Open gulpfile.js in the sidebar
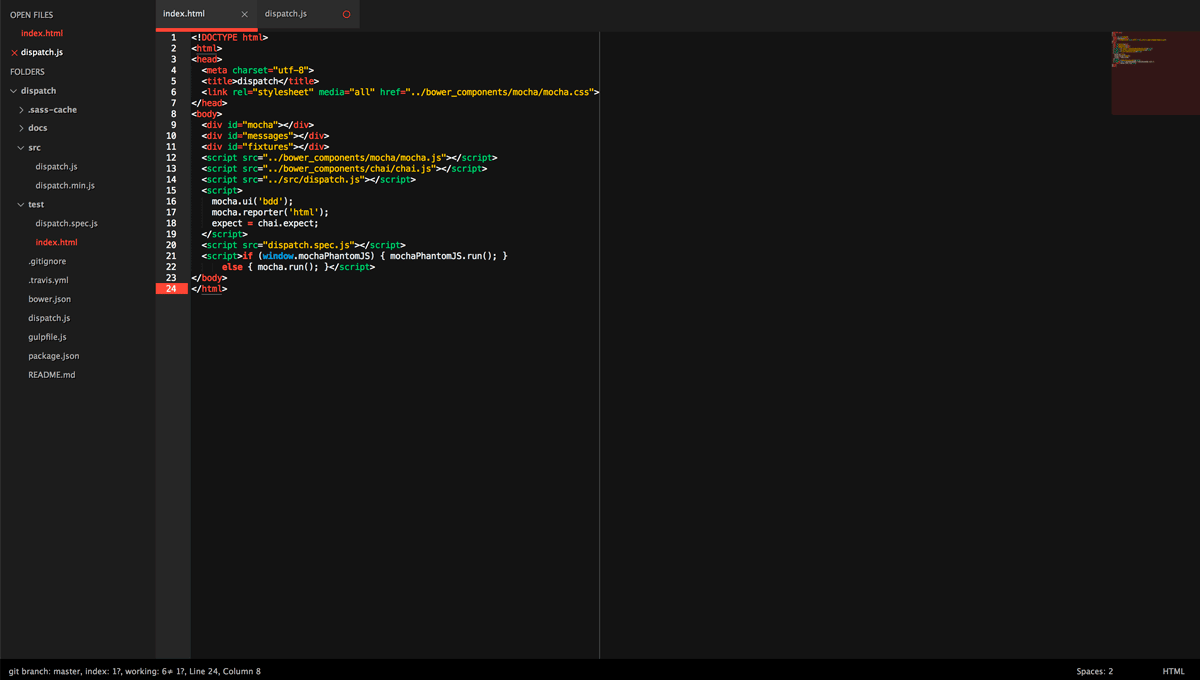This screenshot has width=1200, height=680. click(47, 337)
